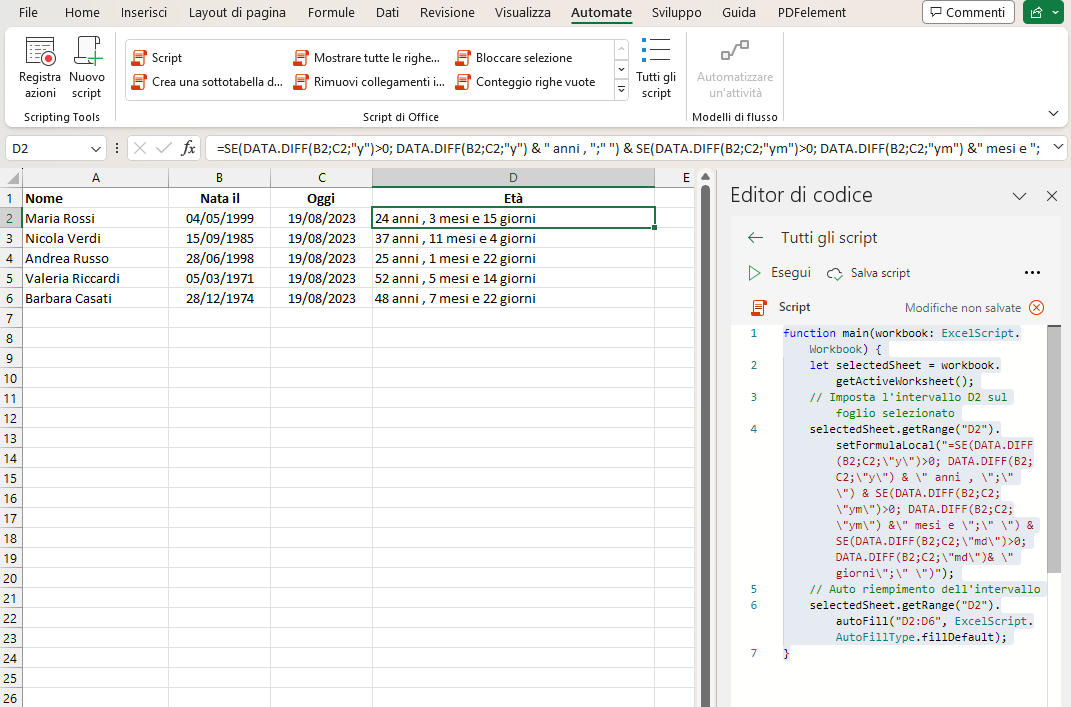The width and height of the screenshot is (1071, 707).
Task: Open the Inserisci tab
Action: [x=143, y=12]
